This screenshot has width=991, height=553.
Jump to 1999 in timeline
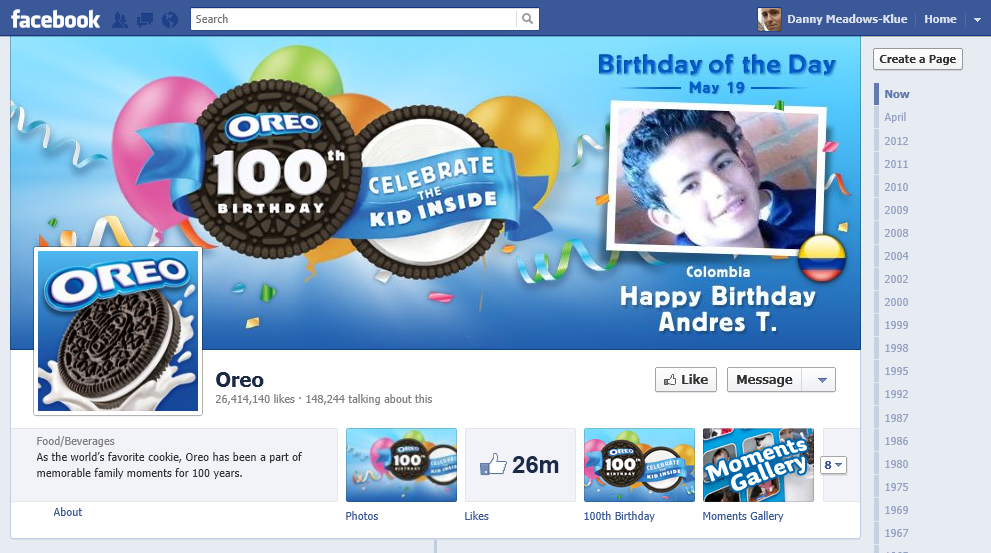coord(896,325)
